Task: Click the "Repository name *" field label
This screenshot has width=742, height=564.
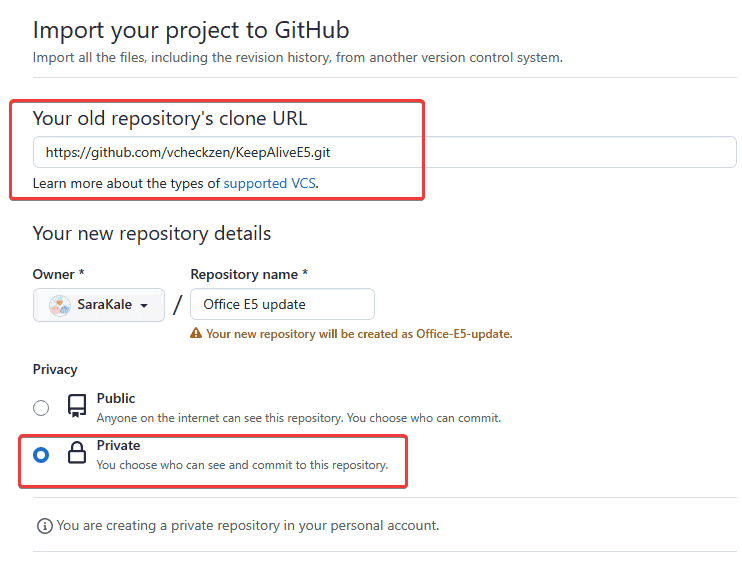Action: pos(248,274)
